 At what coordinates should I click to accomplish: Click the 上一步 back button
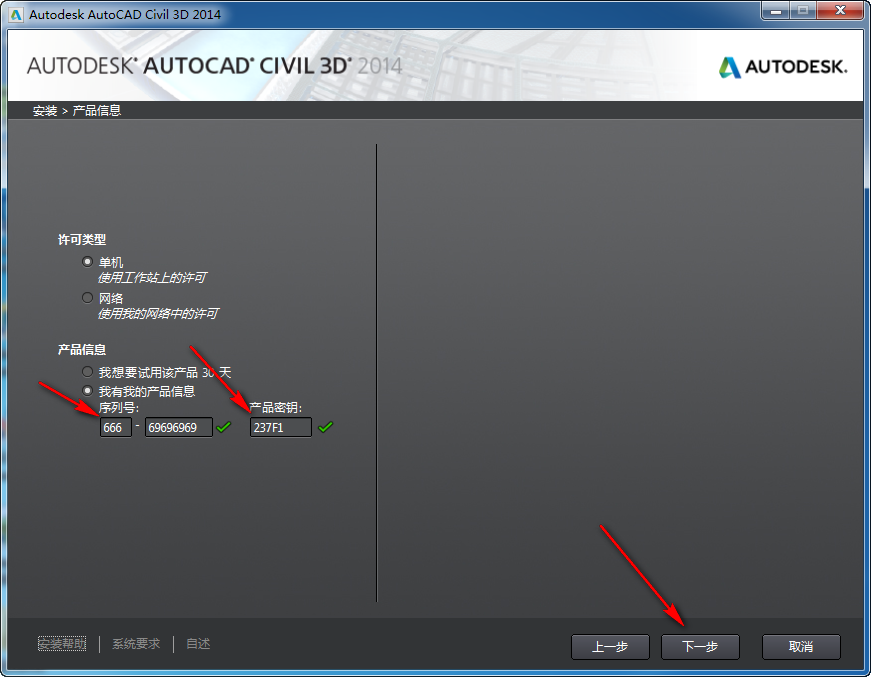[610, 647]
